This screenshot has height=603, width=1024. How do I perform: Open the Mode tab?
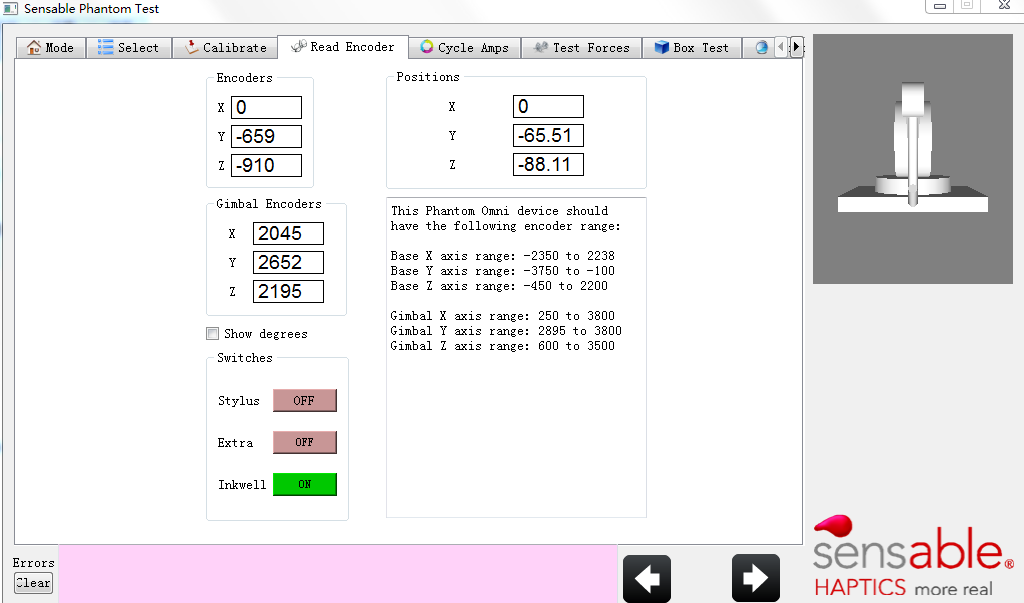pyautogui.click(x=51, y=48)
